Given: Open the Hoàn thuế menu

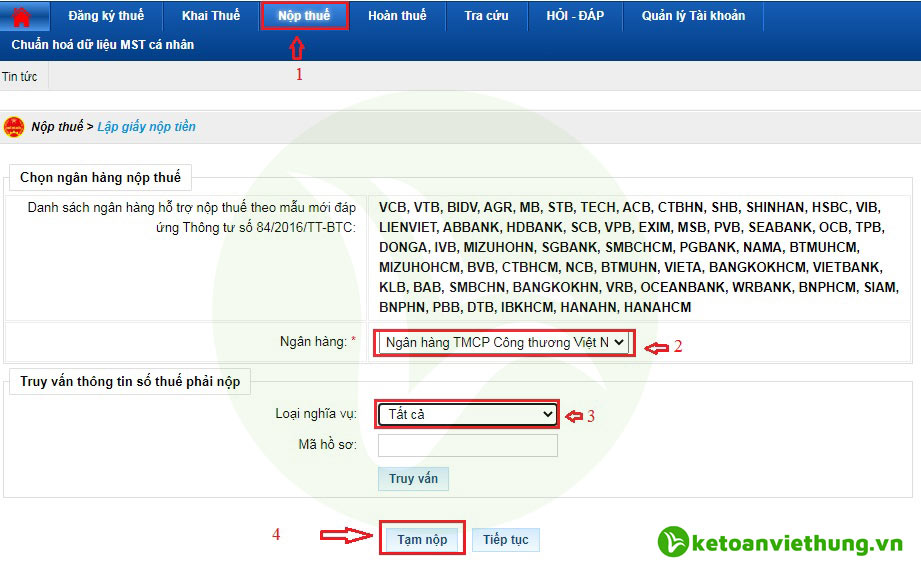Looking at the screenshot, I should click(397, 16).
